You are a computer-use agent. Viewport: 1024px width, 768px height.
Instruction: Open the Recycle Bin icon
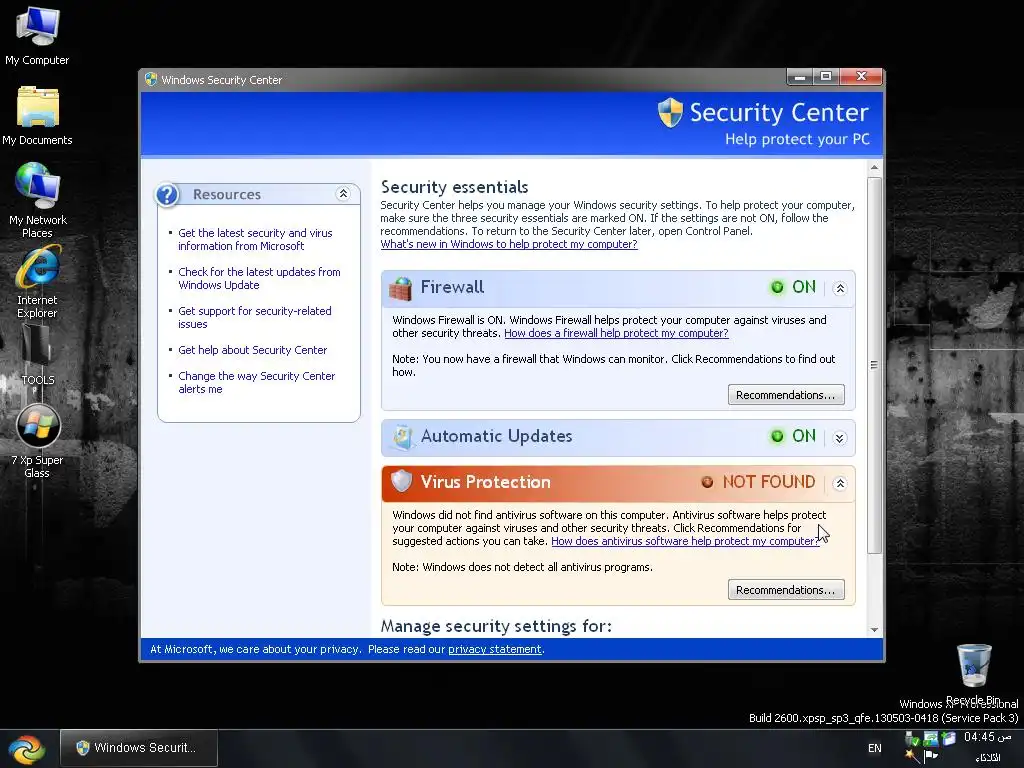click(973, 673)
